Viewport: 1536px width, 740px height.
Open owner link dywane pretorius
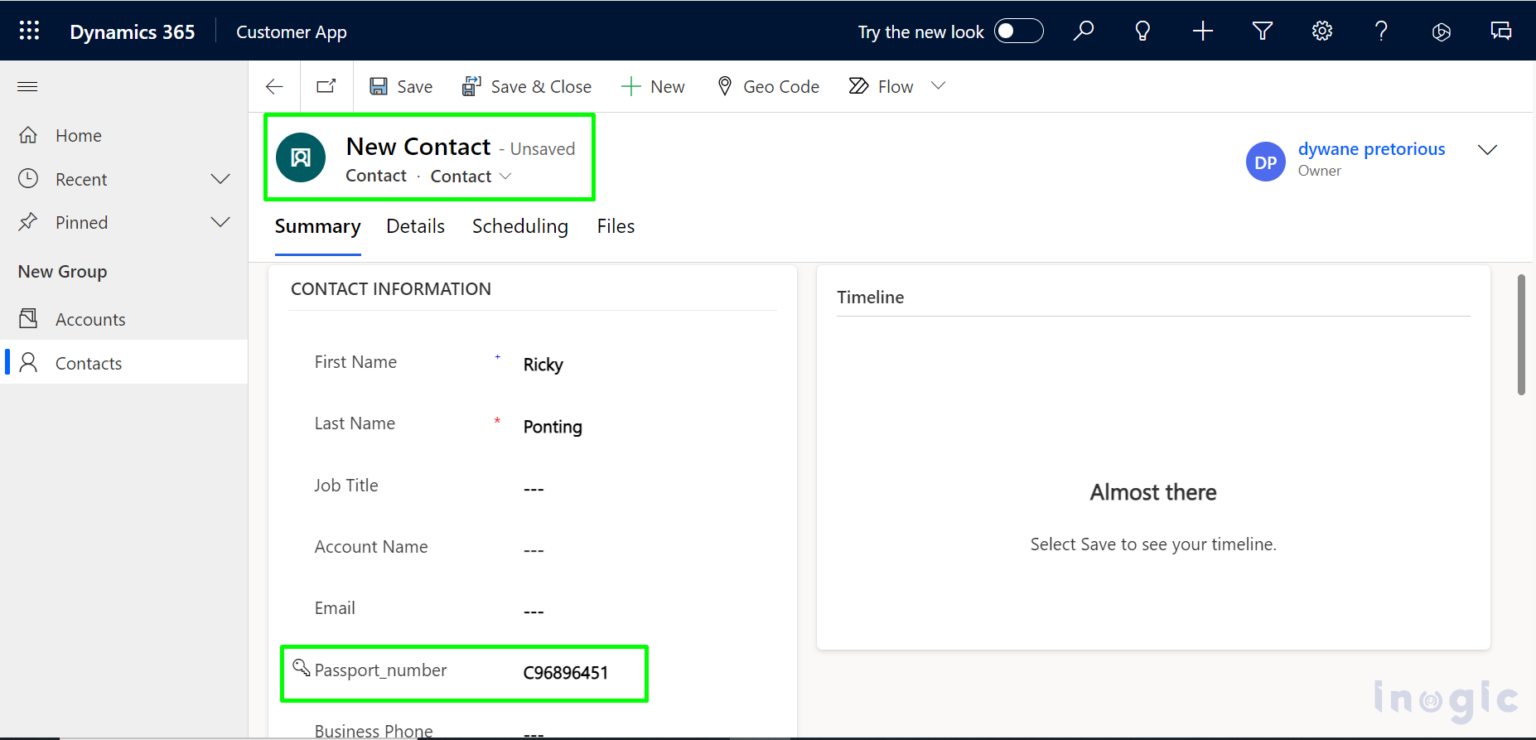click(x=1371, y=149)
